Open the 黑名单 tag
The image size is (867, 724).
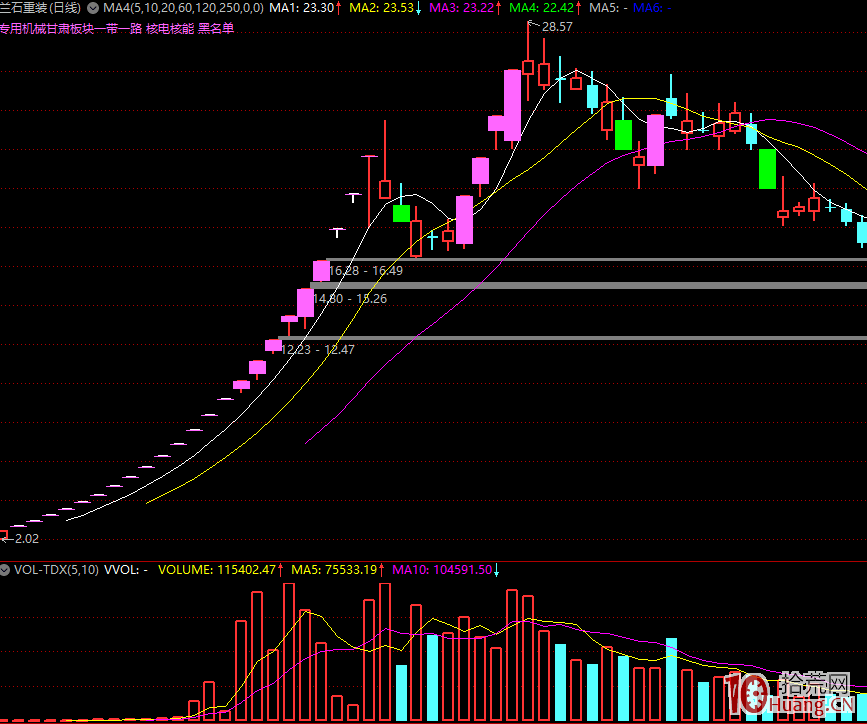(216, 28)
